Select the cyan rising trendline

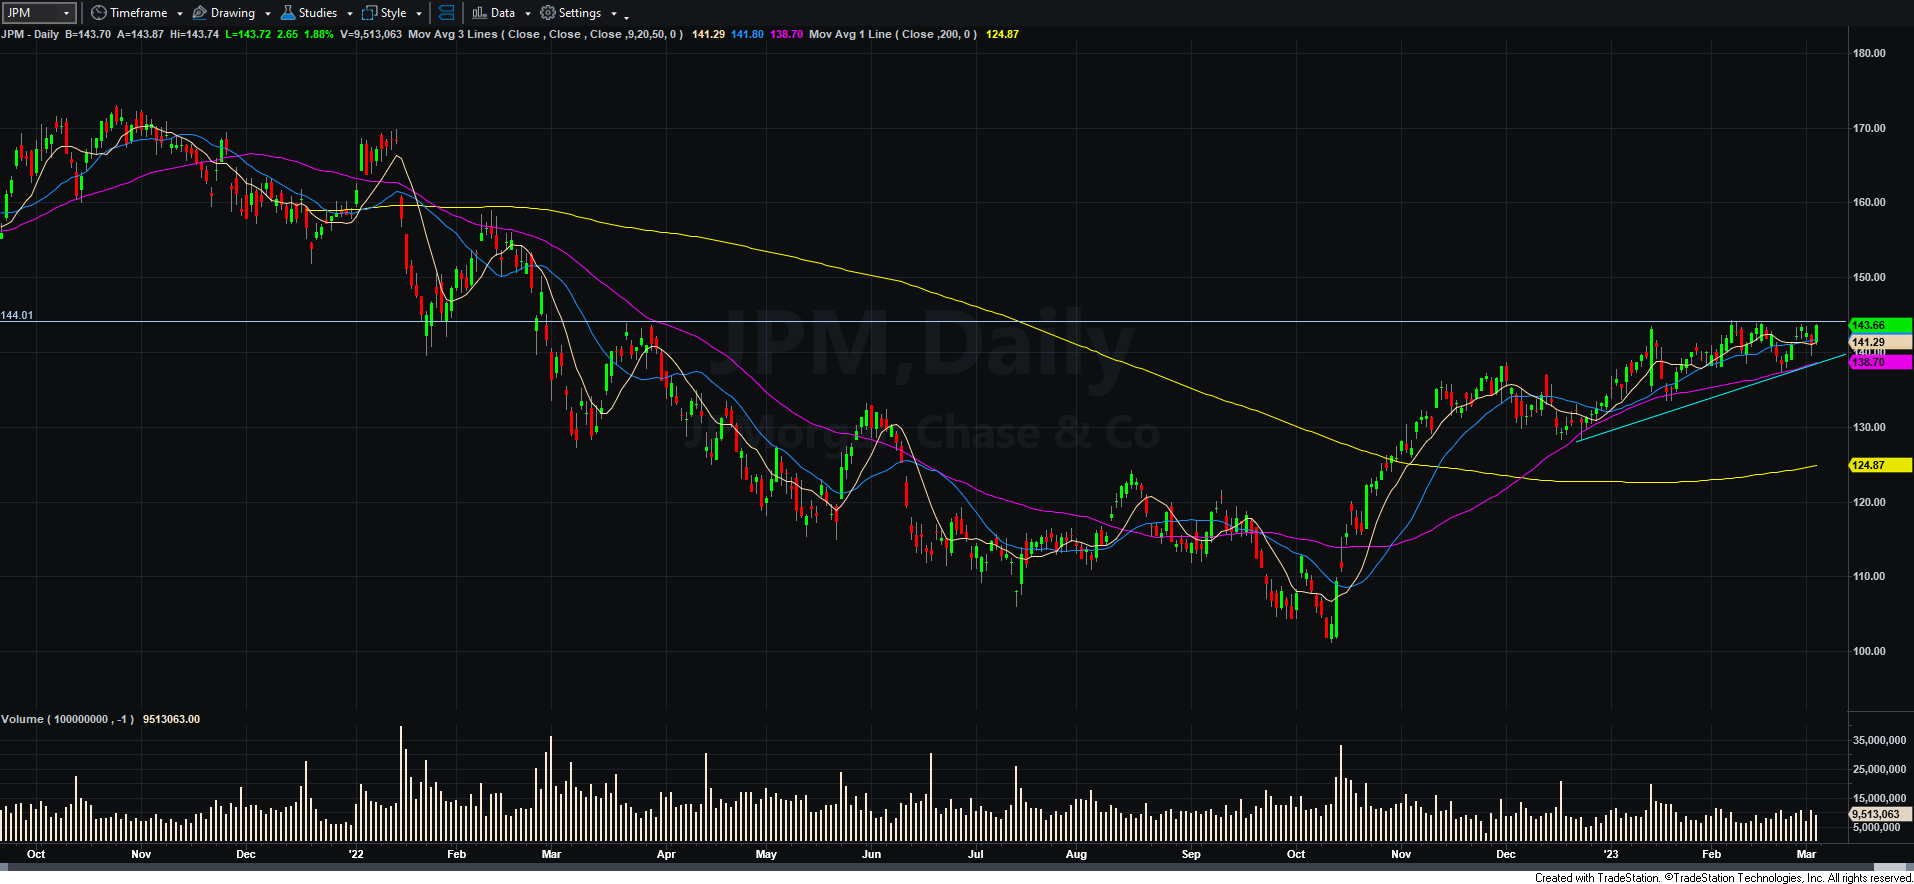coord(1710,397)
